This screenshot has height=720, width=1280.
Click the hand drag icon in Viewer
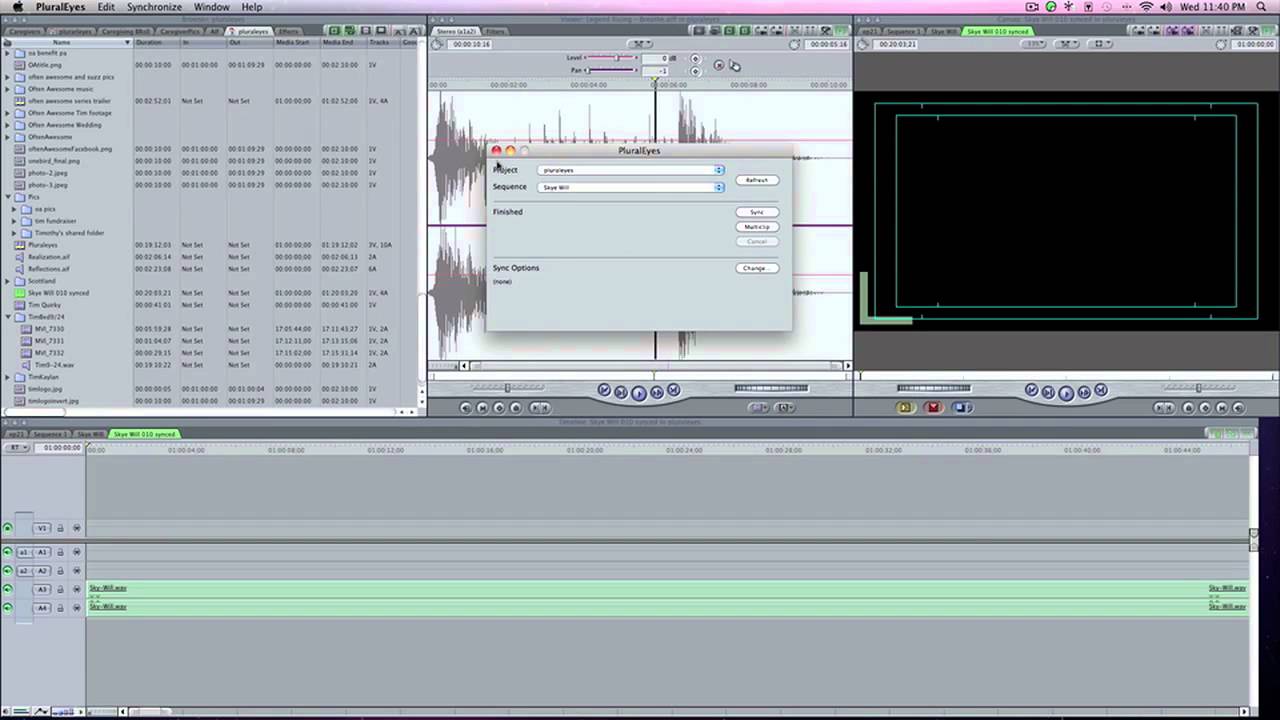(x=735, y=66)
